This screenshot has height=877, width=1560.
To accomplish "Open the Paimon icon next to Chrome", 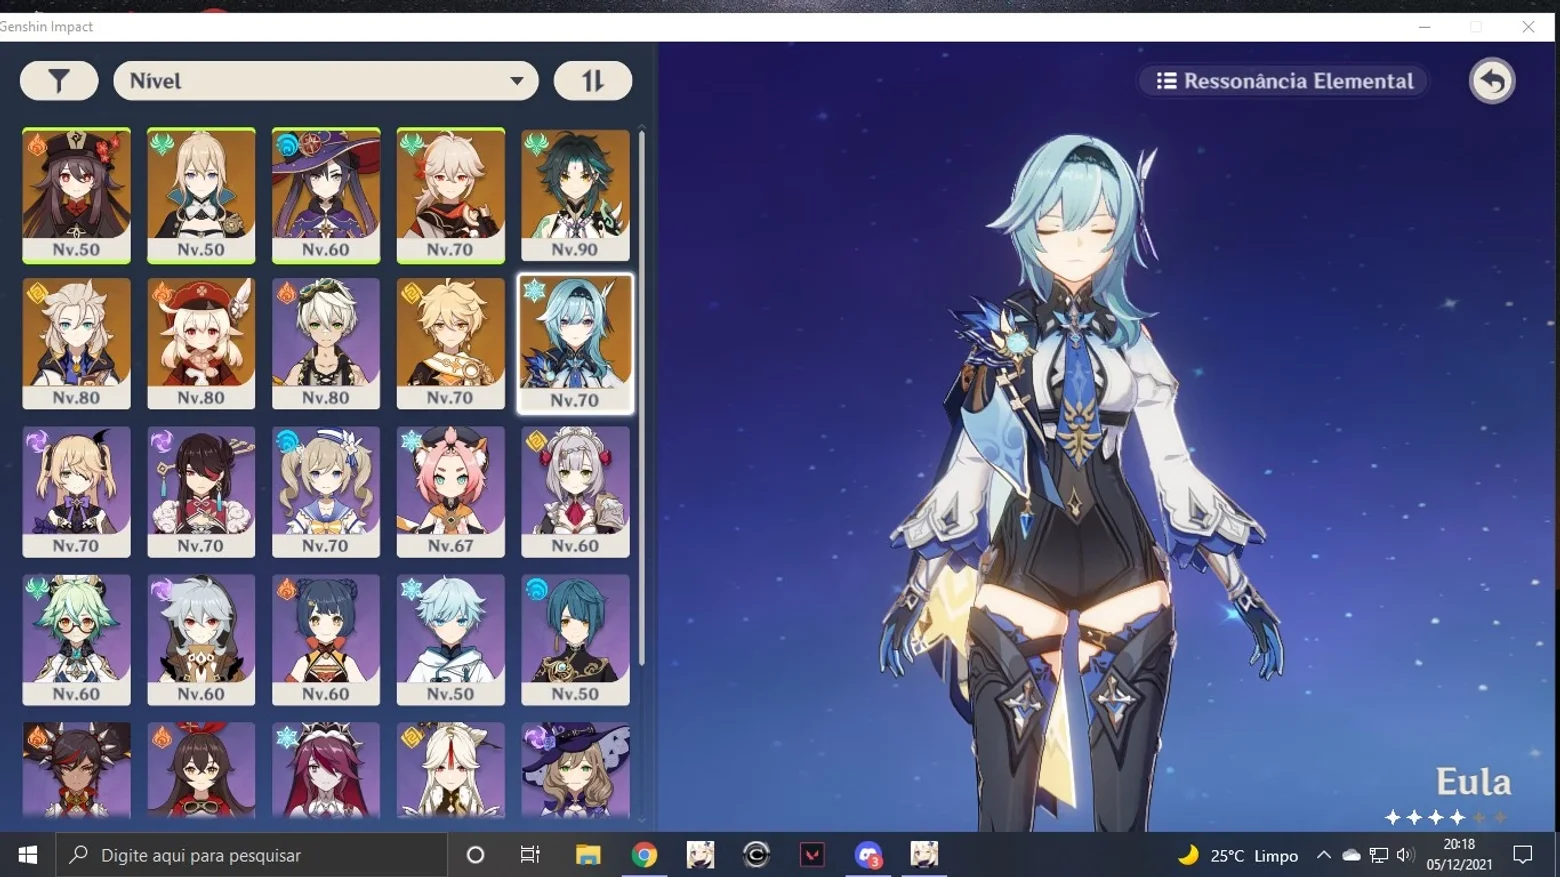I will [x=700, y=855].
